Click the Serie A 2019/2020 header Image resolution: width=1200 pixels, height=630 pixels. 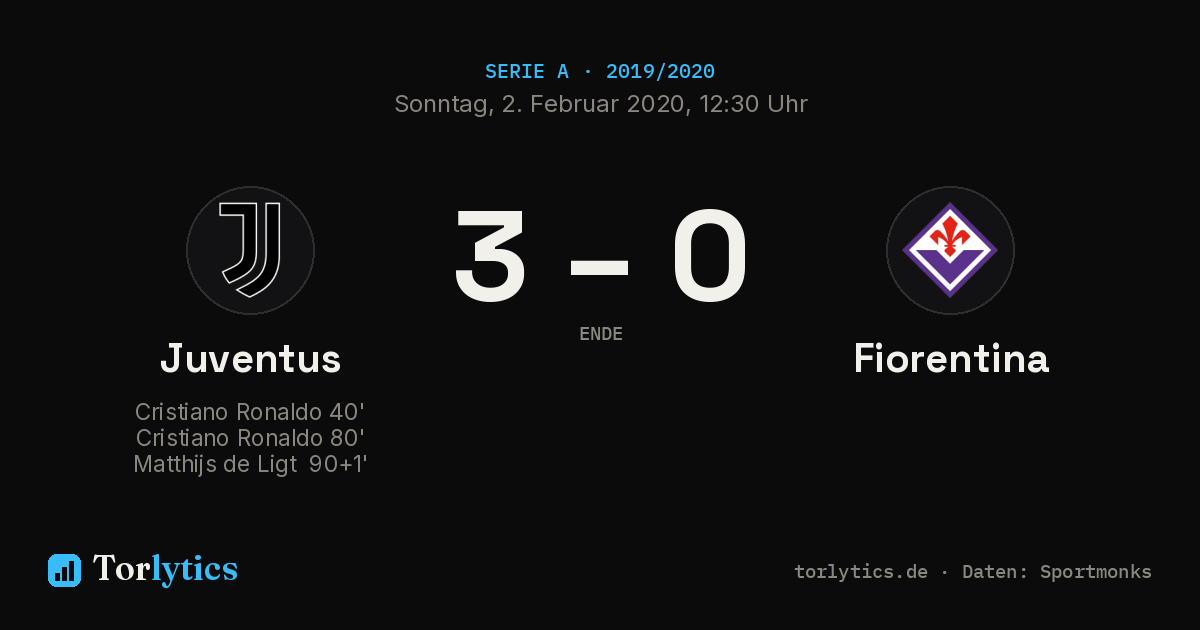coord(600,72)
